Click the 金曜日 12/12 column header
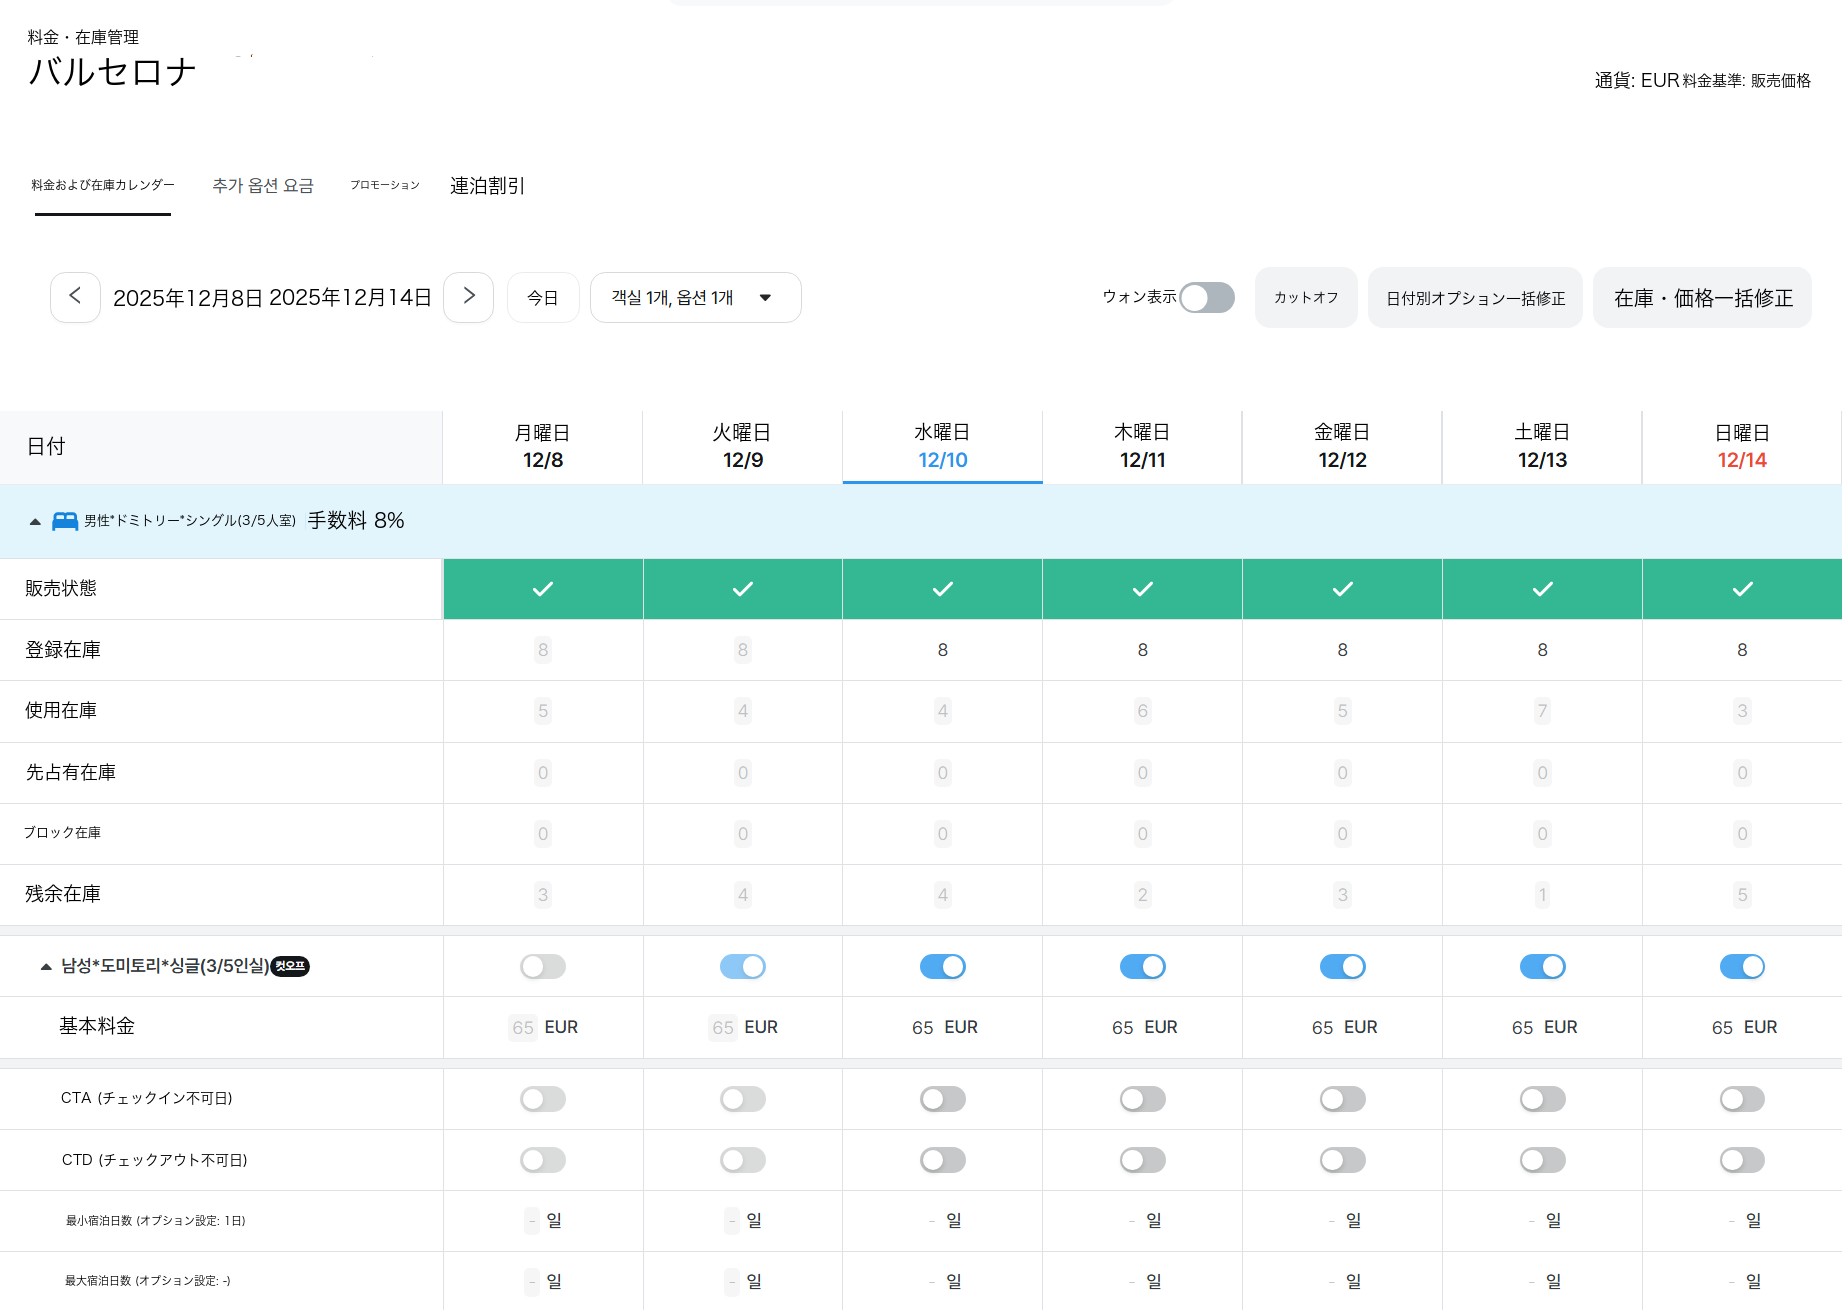This screenshot has height=1310, width=1842. (1343, 446)
